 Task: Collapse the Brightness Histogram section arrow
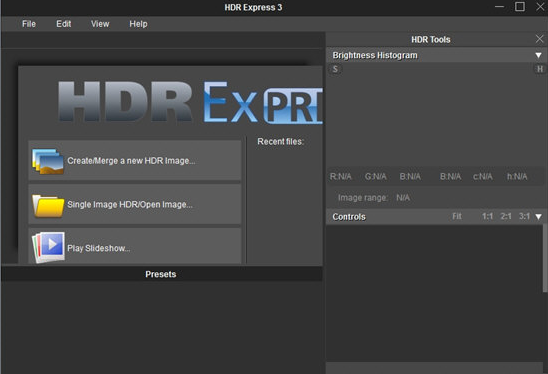click(x=538, y=55)
